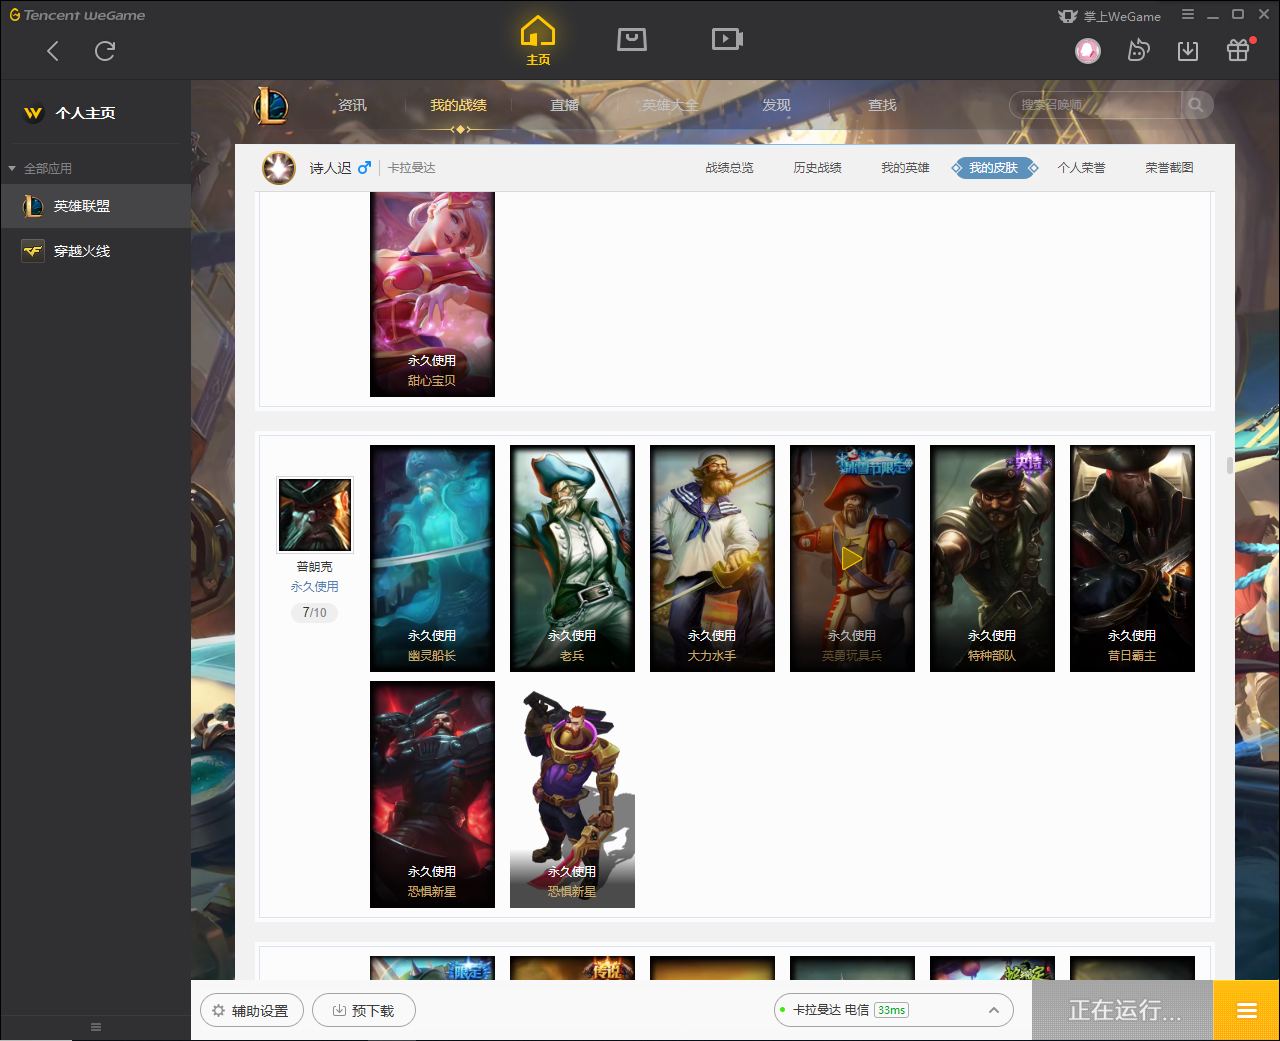Open the 昔日霸主 skin card
Screen dimensions: 1280x1041
coord(1132,558)
